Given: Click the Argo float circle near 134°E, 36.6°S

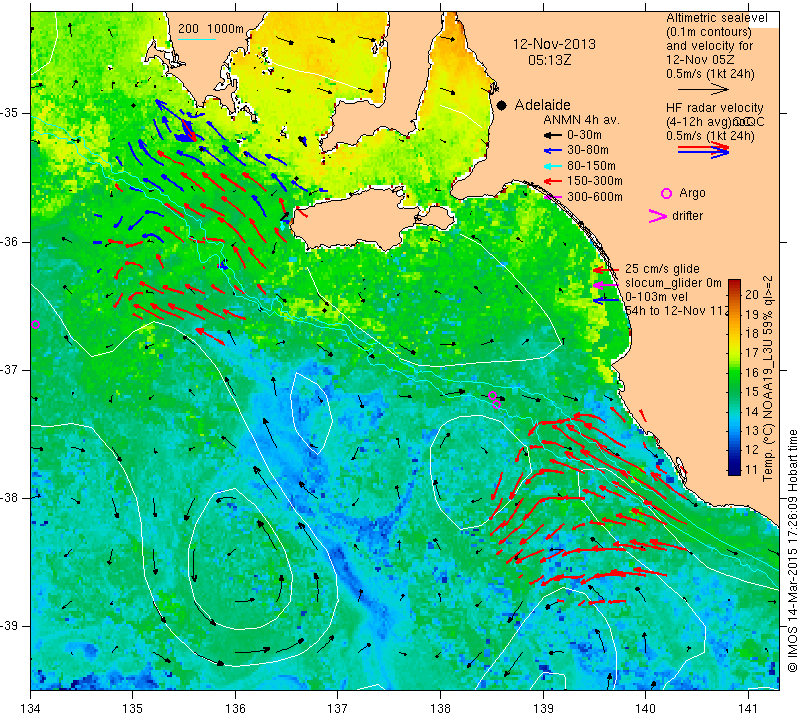Looking at the screenshot, I should click(x=35, y=325).
